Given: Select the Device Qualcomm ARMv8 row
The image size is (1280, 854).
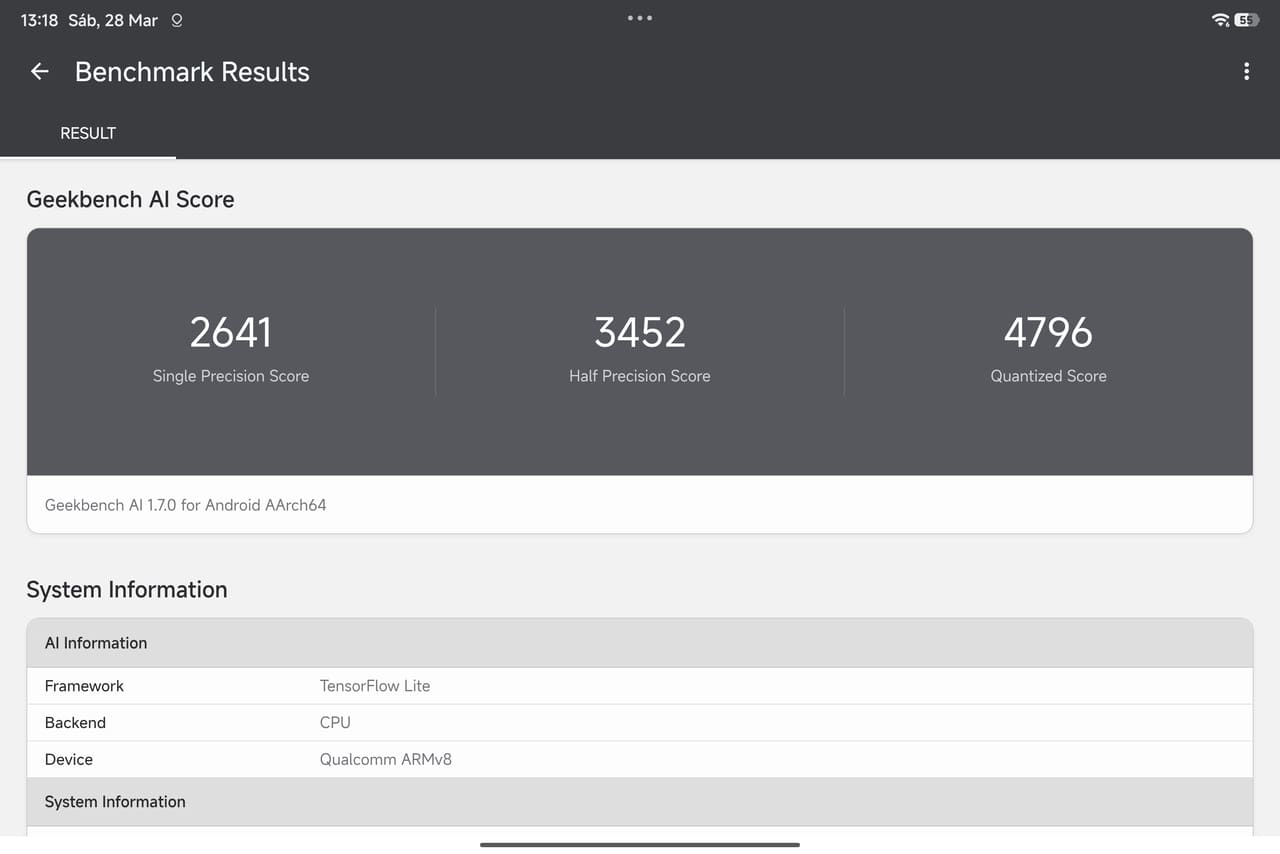Looking at the screenshot, I should pos(640,760).
